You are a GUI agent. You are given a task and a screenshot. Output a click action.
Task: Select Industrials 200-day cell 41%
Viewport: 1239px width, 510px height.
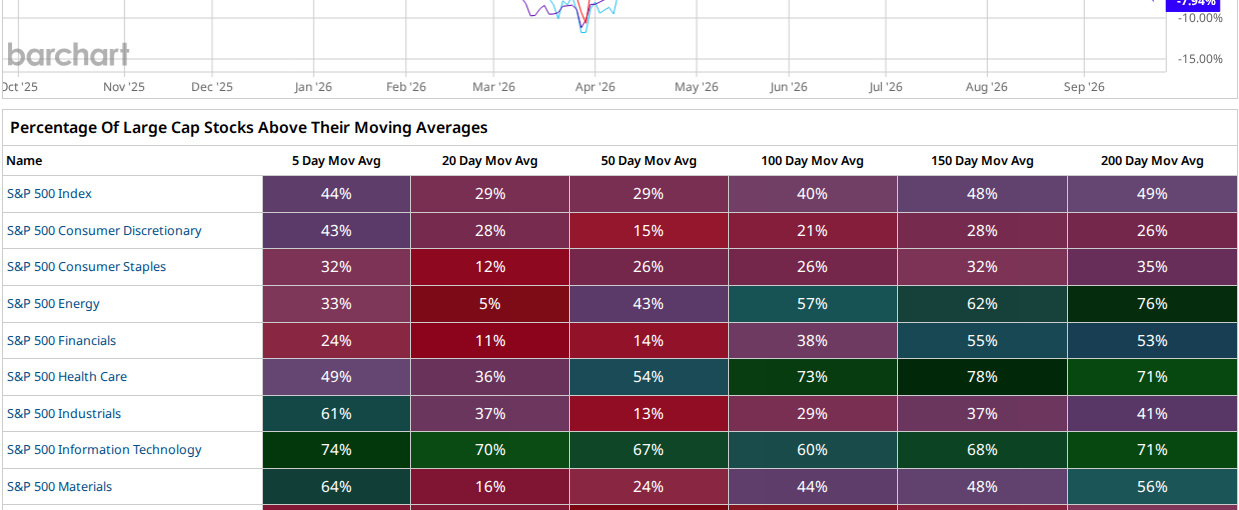click(x=1152, y=414)
